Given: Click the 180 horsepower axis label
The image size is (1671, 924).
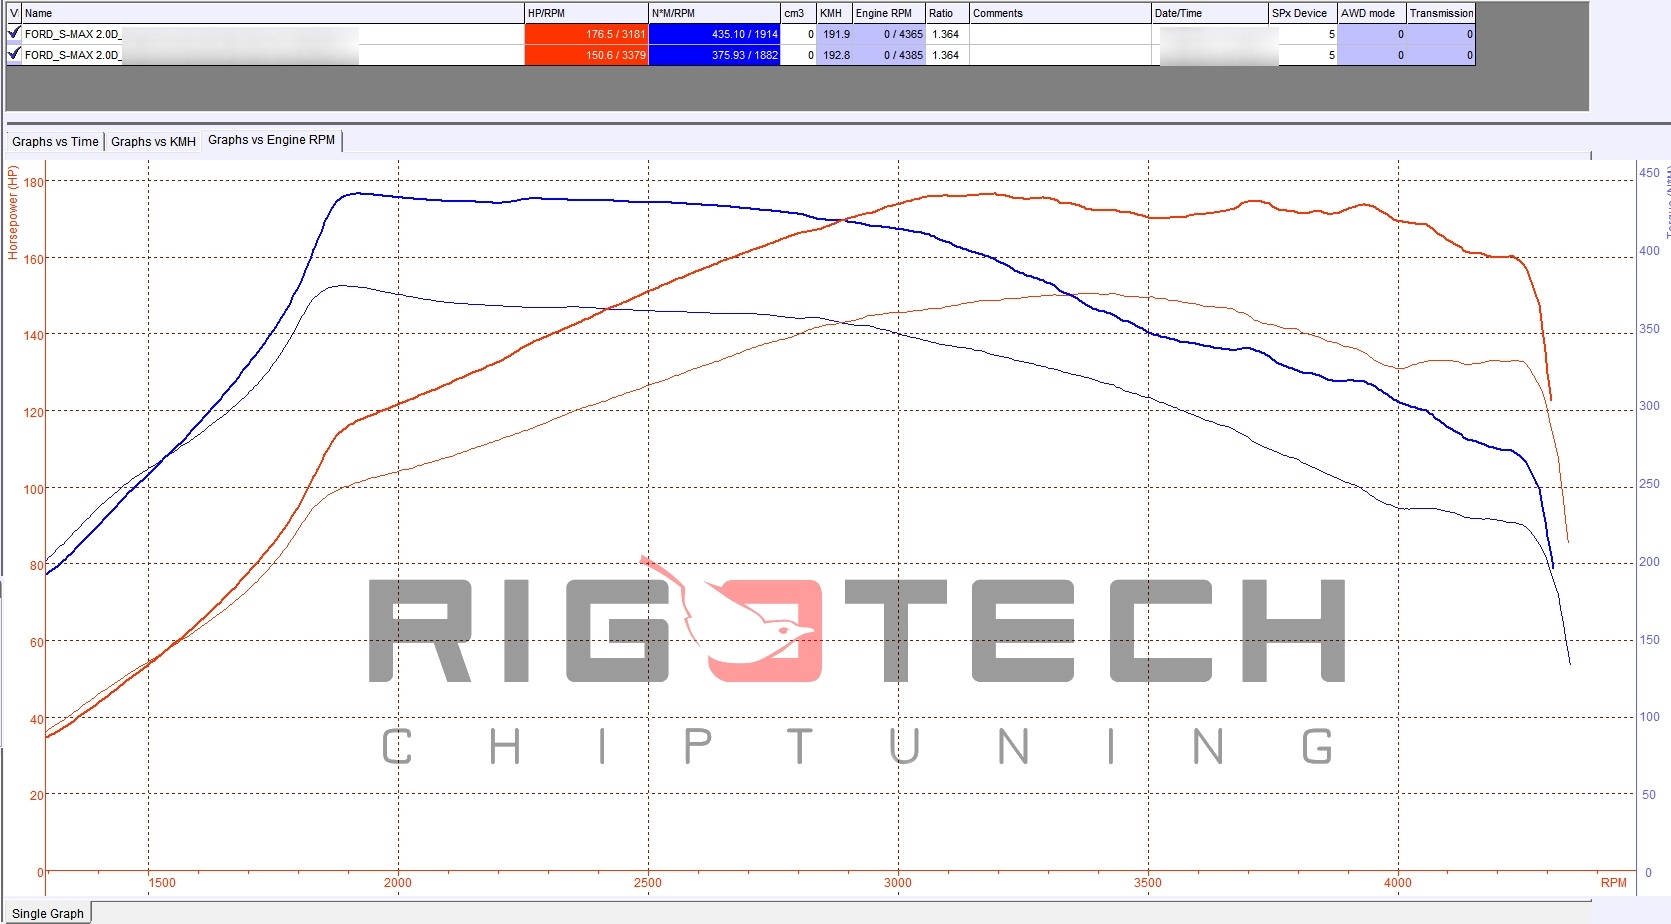Looking at the screenshot, I should (x=34, y=182).
